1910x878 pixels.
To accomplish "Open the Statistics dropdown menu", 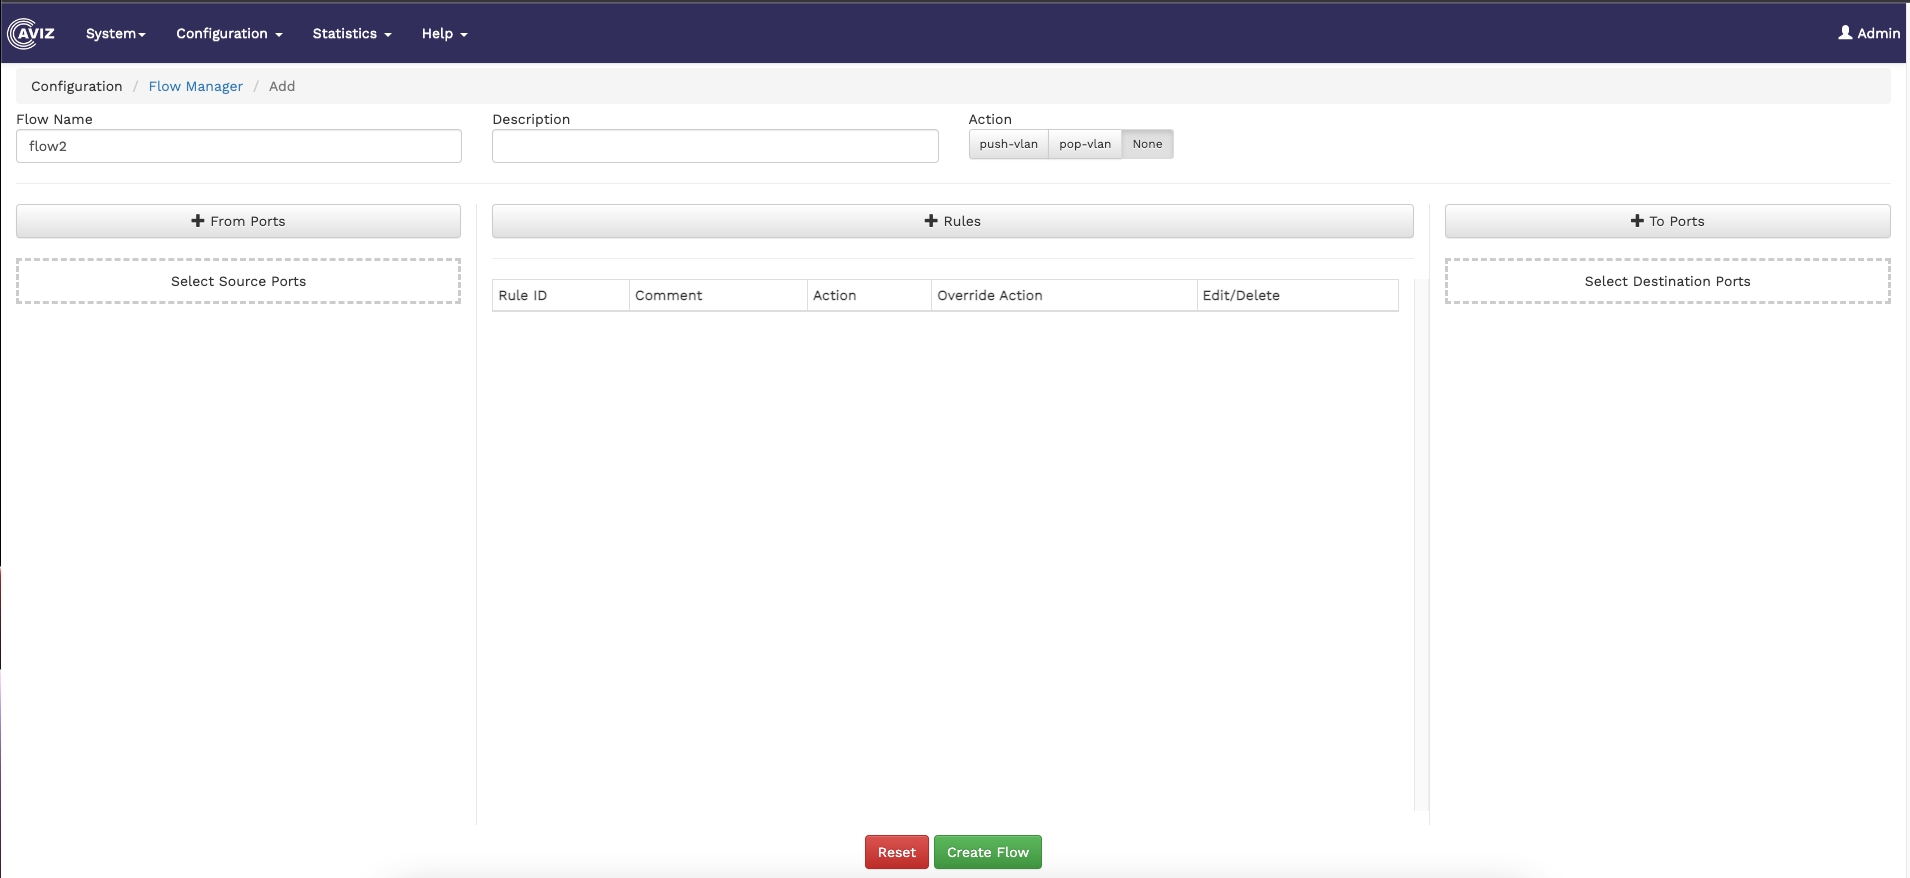I will [x=351, y=34].
